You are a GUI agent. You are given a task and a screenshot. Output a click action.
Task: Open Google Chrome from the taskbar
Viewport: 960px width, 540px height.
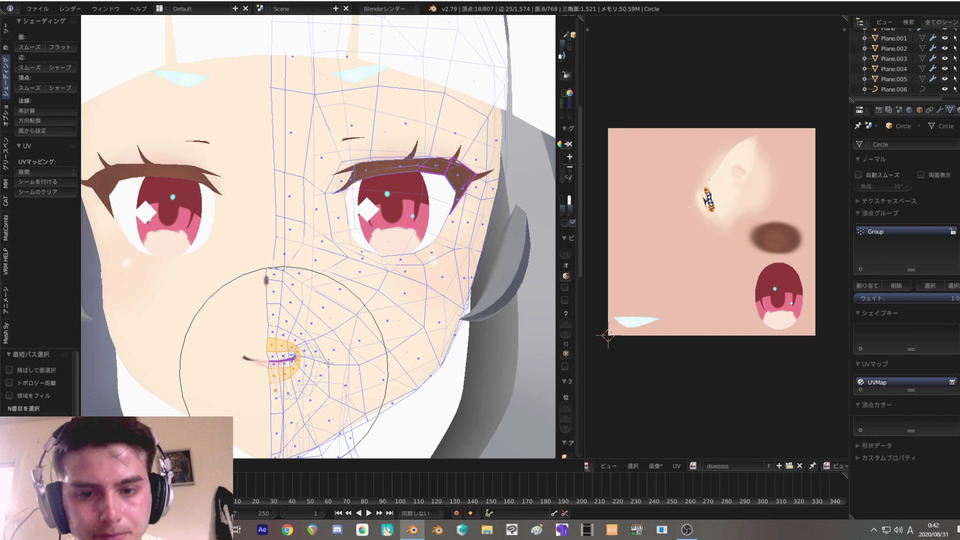click(x=288, y=529)
